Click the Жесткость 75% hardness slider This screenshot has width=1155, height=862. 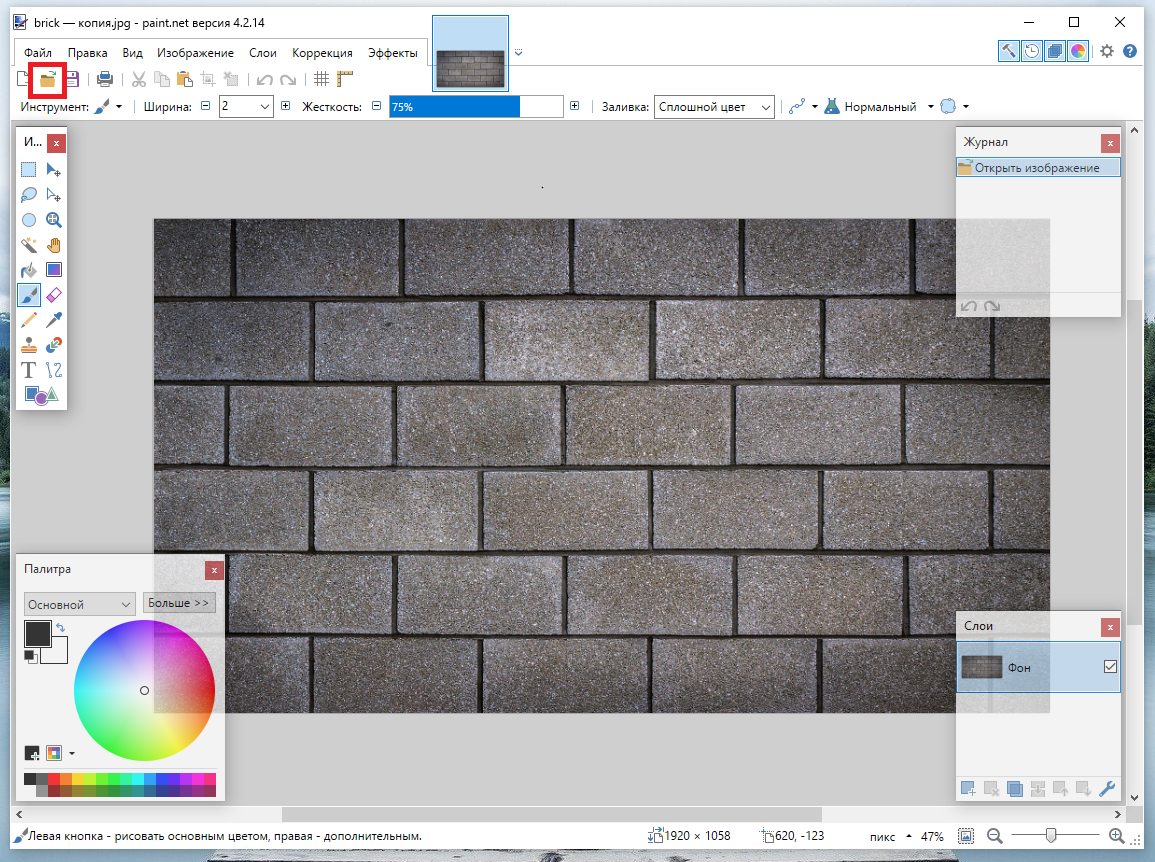point(476,107)
